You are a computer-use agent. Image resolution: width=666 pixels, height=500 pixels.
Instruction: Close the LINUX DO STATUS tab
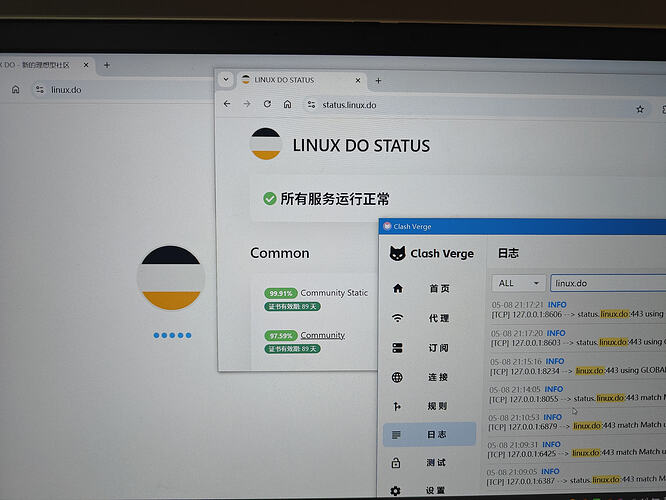pyautogui.click(x=358, y=80)
